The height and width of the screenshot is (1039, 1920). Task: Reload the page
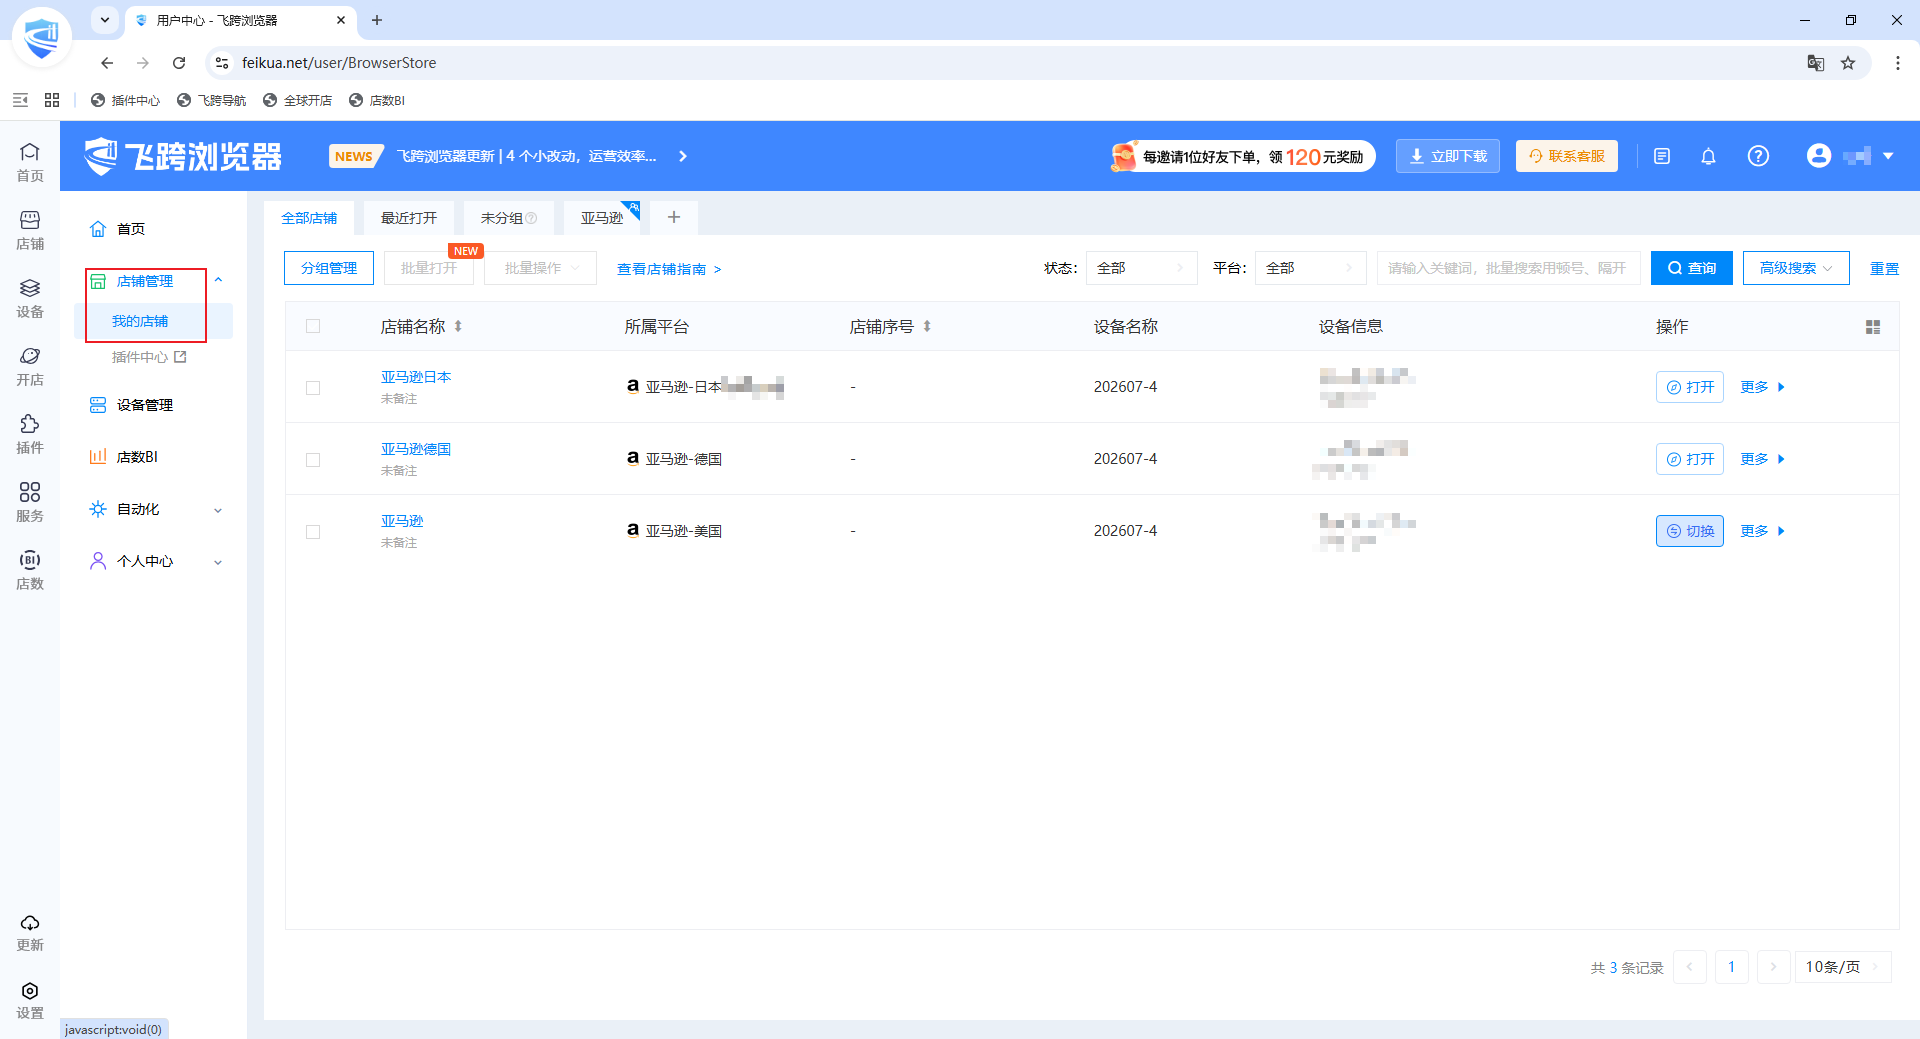pyautogui.click(x=179, y=63)
